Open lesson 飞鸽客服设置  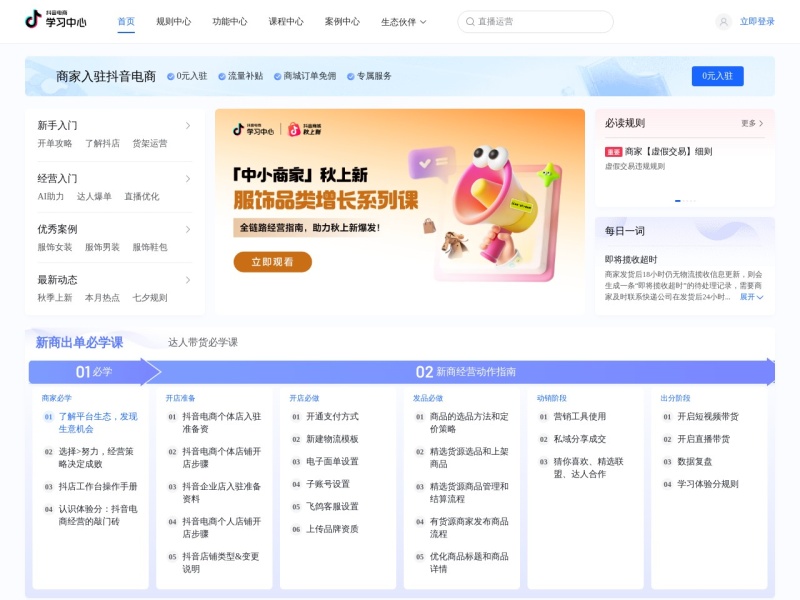[x=332, y=506]
